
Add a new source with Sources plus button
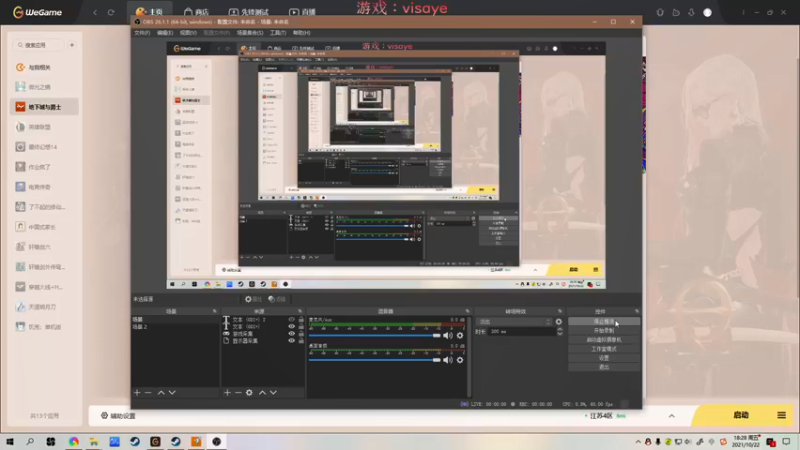tap(227, 392)
